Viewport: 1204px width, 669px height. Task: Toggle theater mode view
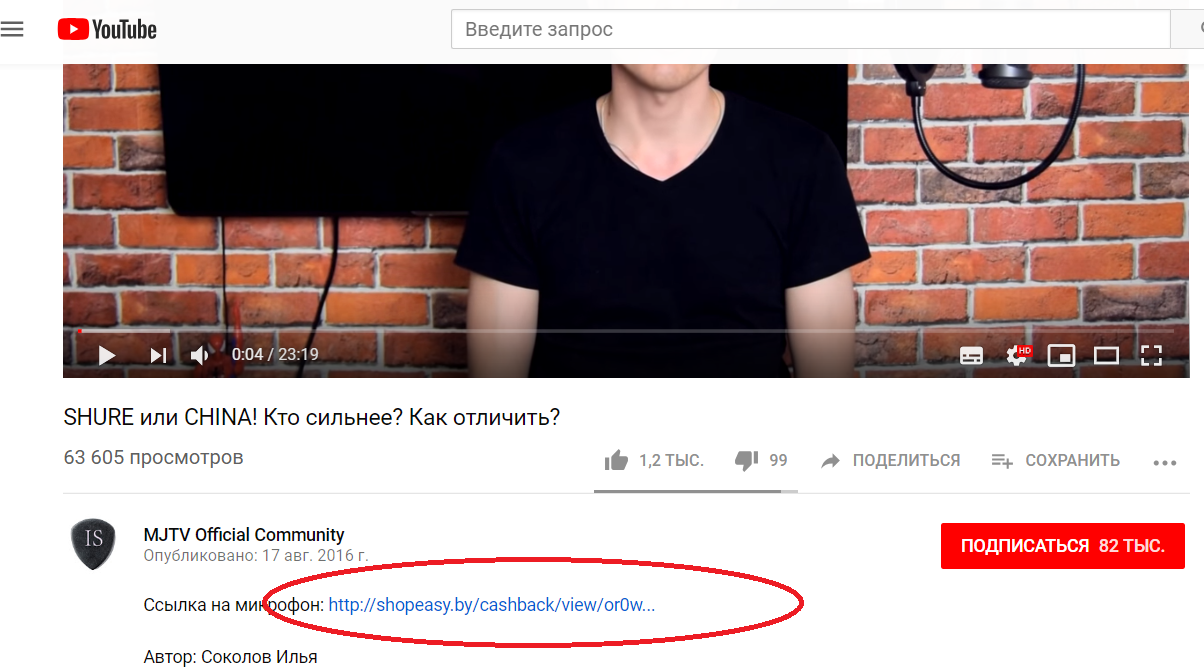click(1106, 355)
